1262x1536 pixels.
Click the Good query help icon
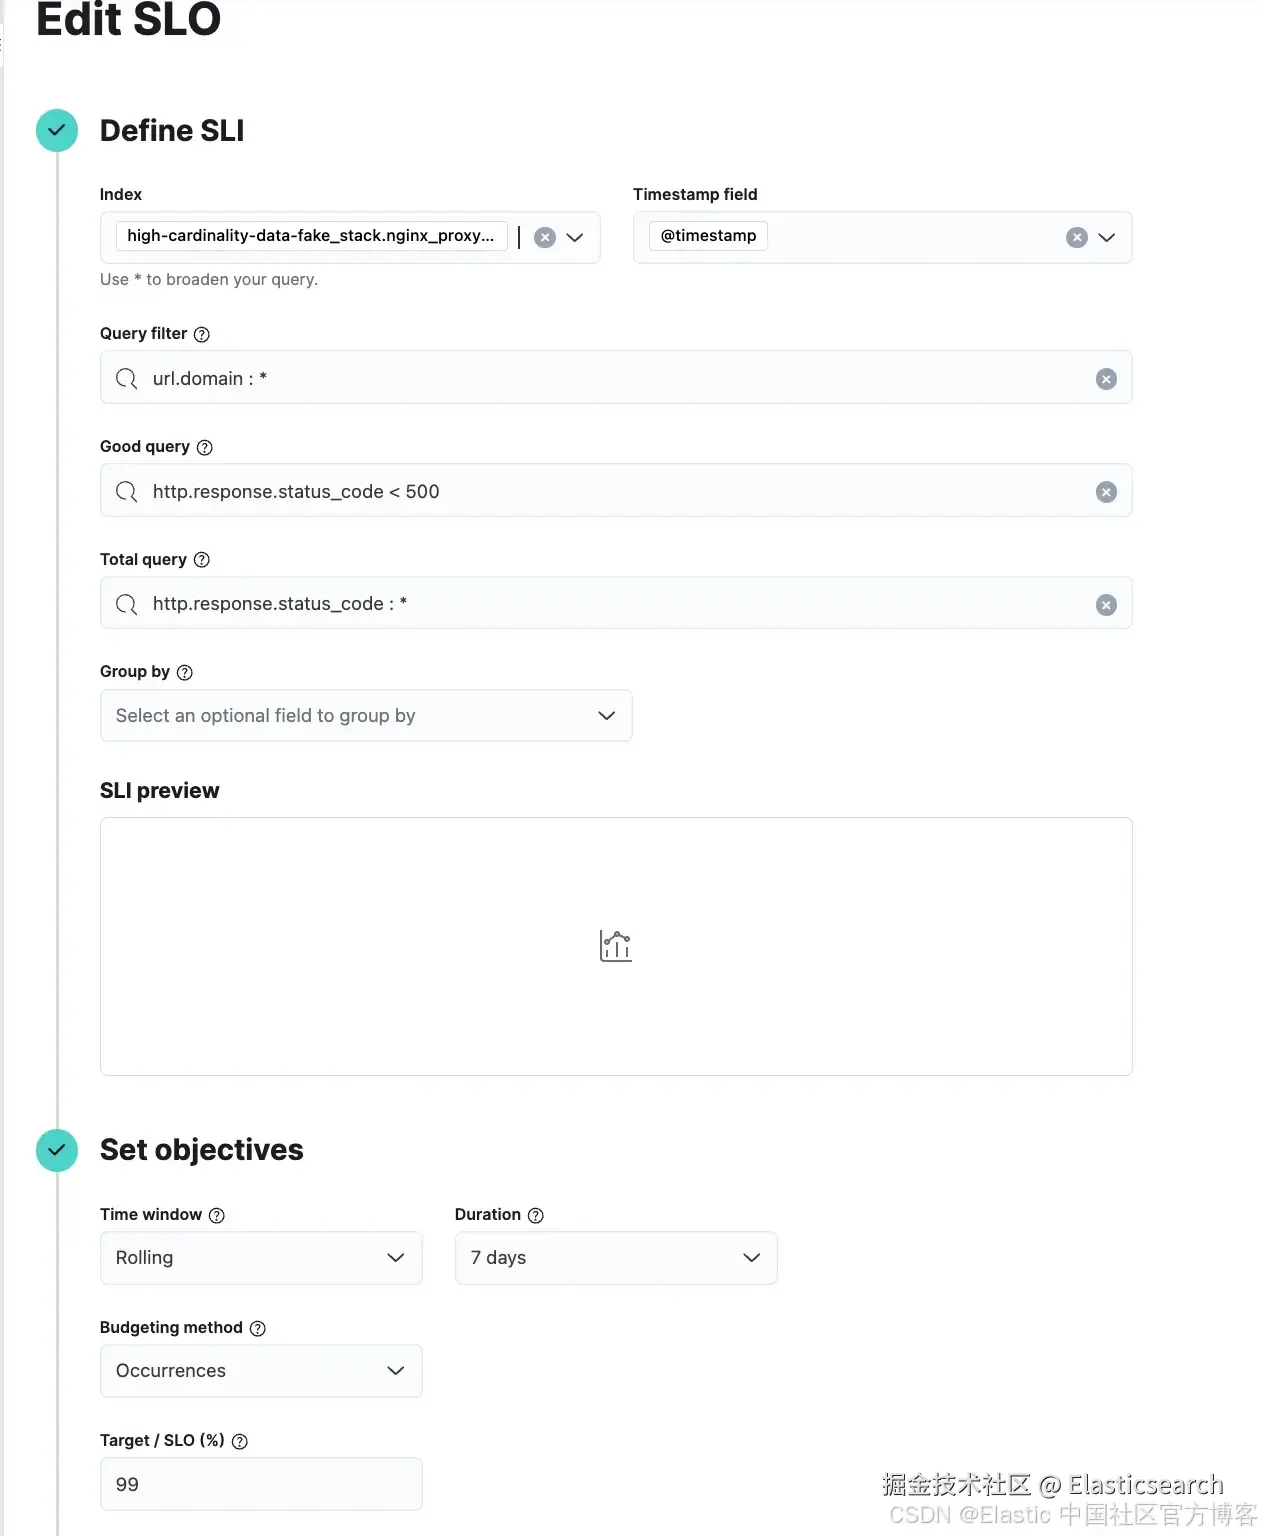point(205,447)
